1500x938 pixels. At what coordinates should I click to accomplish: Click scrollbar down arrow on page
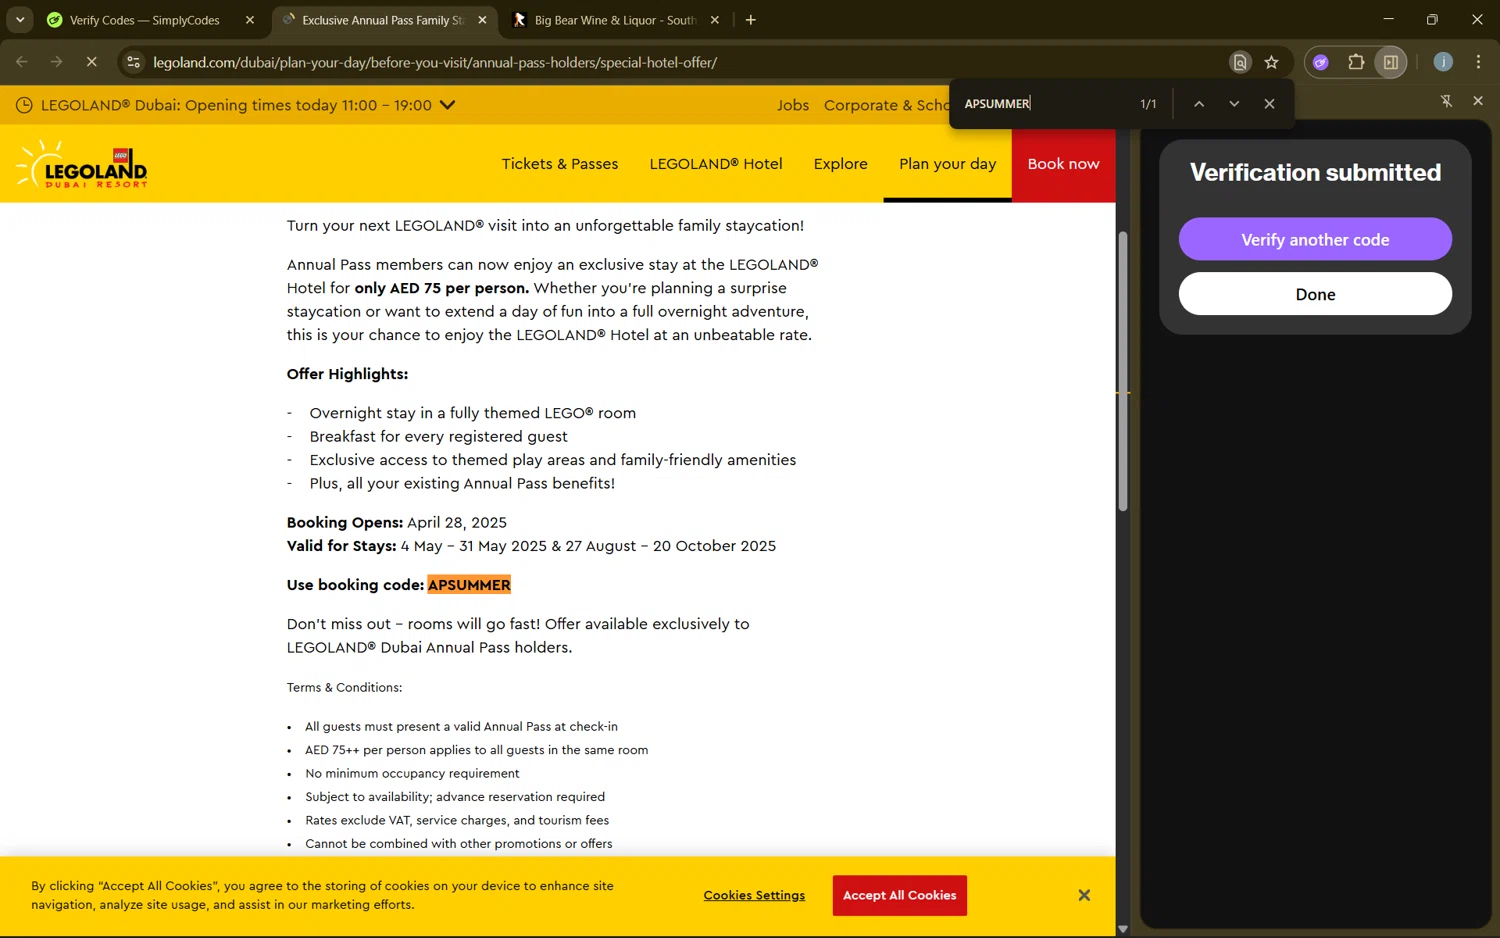[1123, 929]
